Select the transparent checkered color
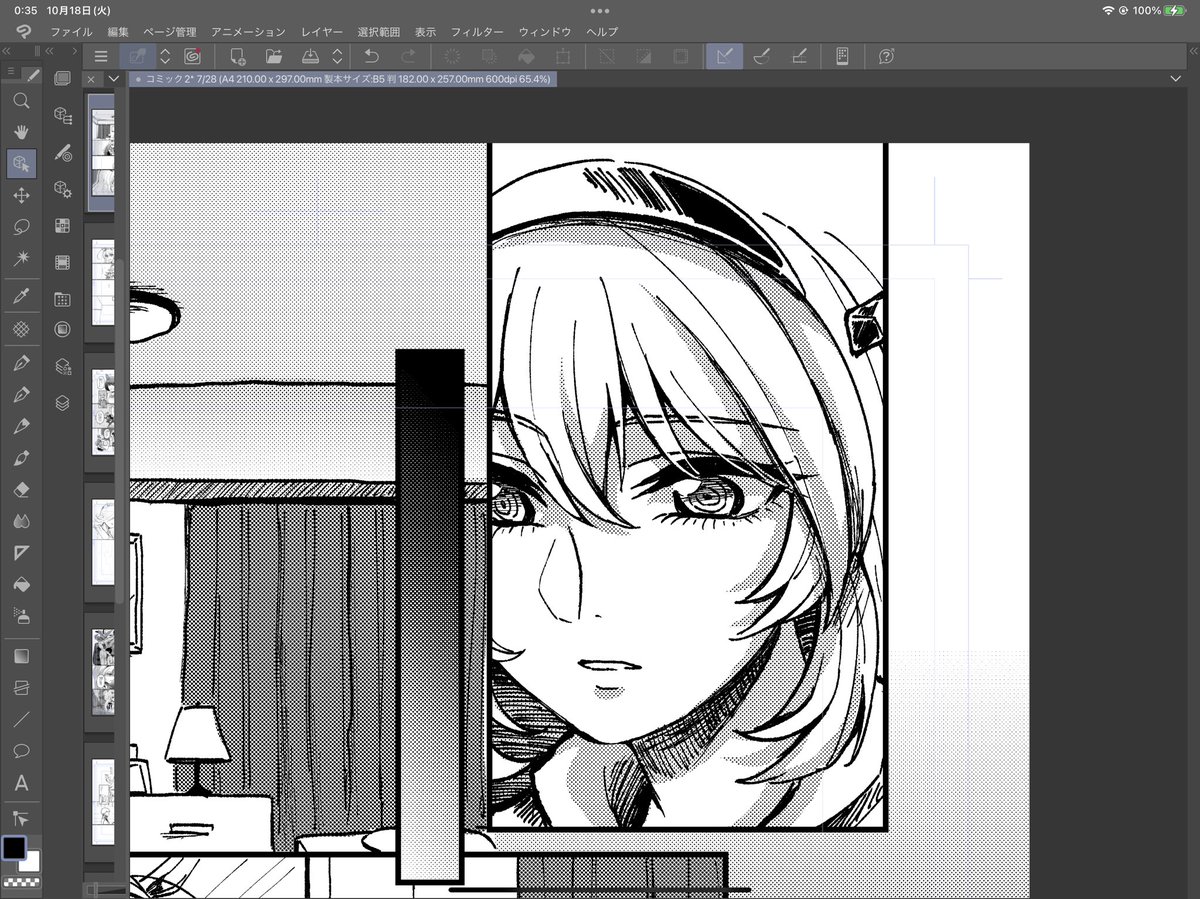Image resolution: width=1200 pixels, height=899 pixels. (21, 883)
